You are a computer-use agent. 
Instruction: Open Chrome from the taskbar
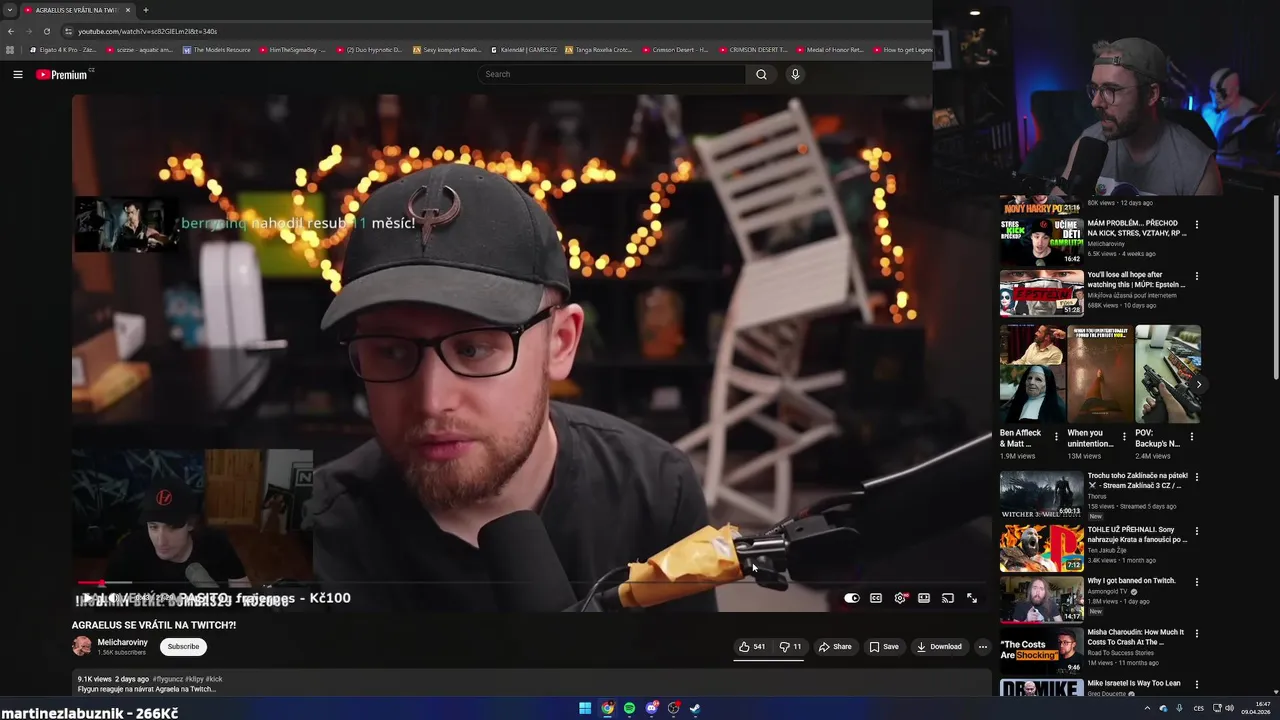(607, 708)
